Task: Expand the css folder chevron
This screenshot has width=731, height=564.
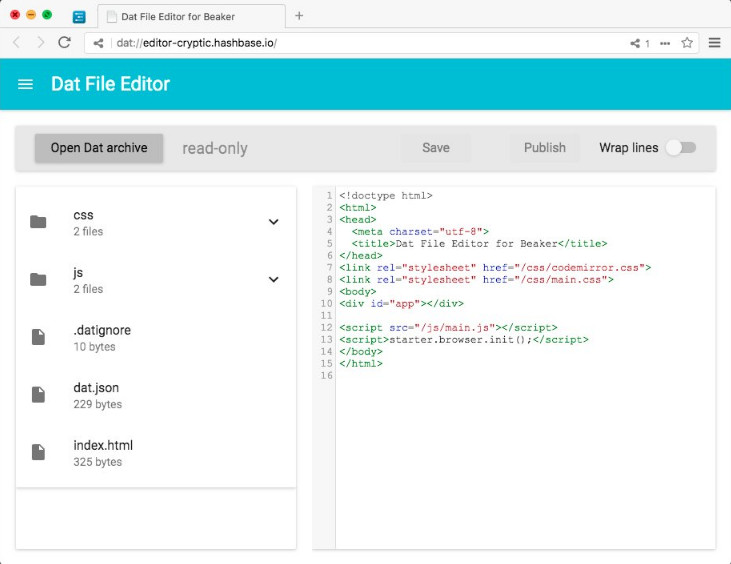Action: 274,222
